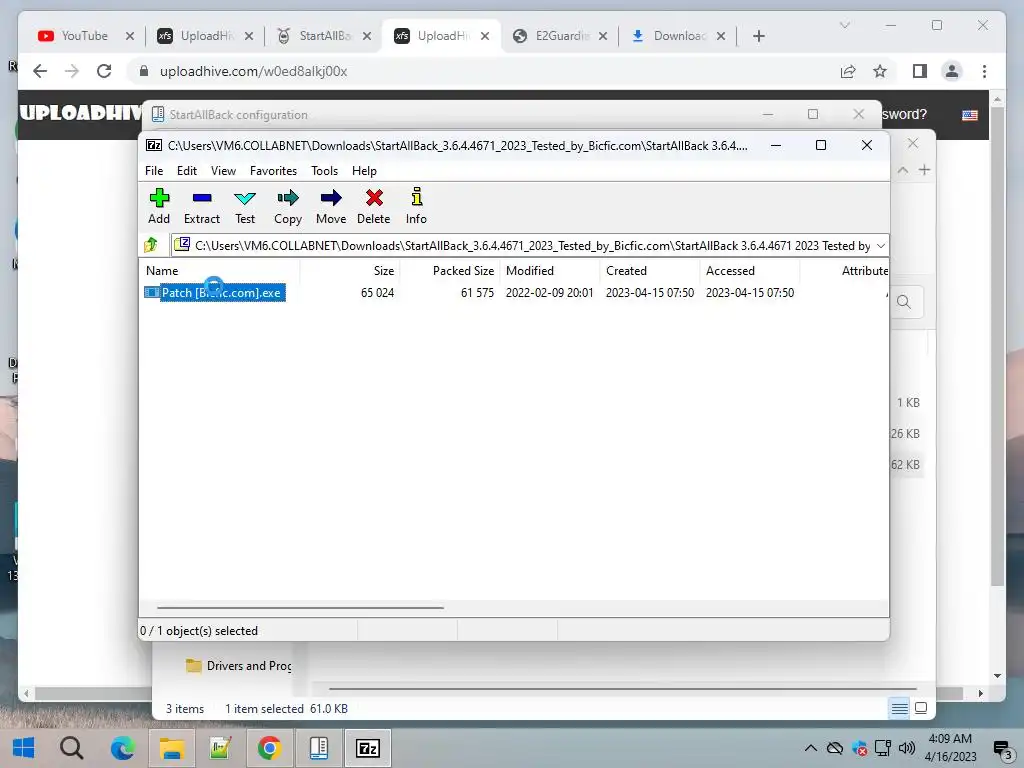The height and width of the screenshot is (768, 1024).
Task: Open Chrome three-dot menu
Action: pyautogui.click(x=984, y=71)
